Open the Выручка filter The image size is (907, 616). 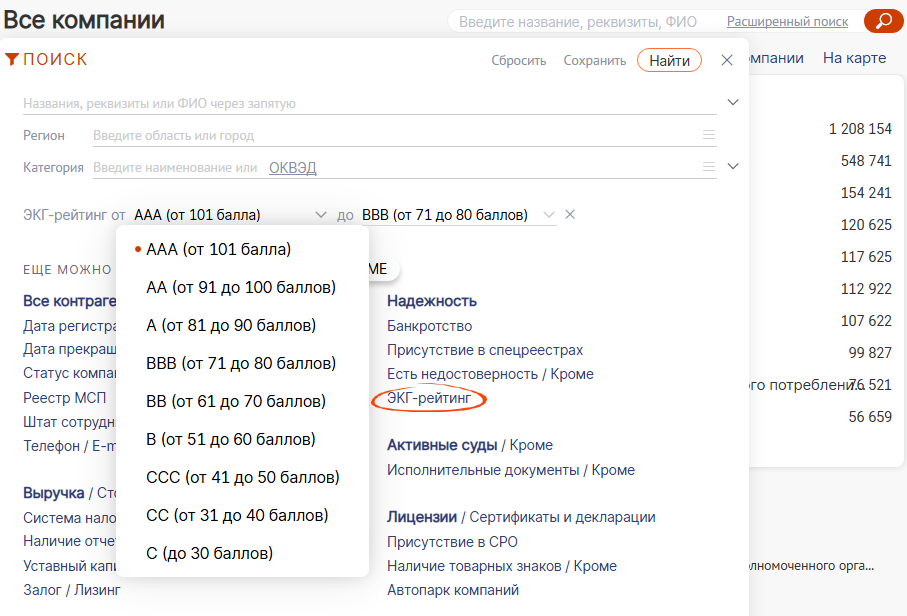(x=54, y=493)
